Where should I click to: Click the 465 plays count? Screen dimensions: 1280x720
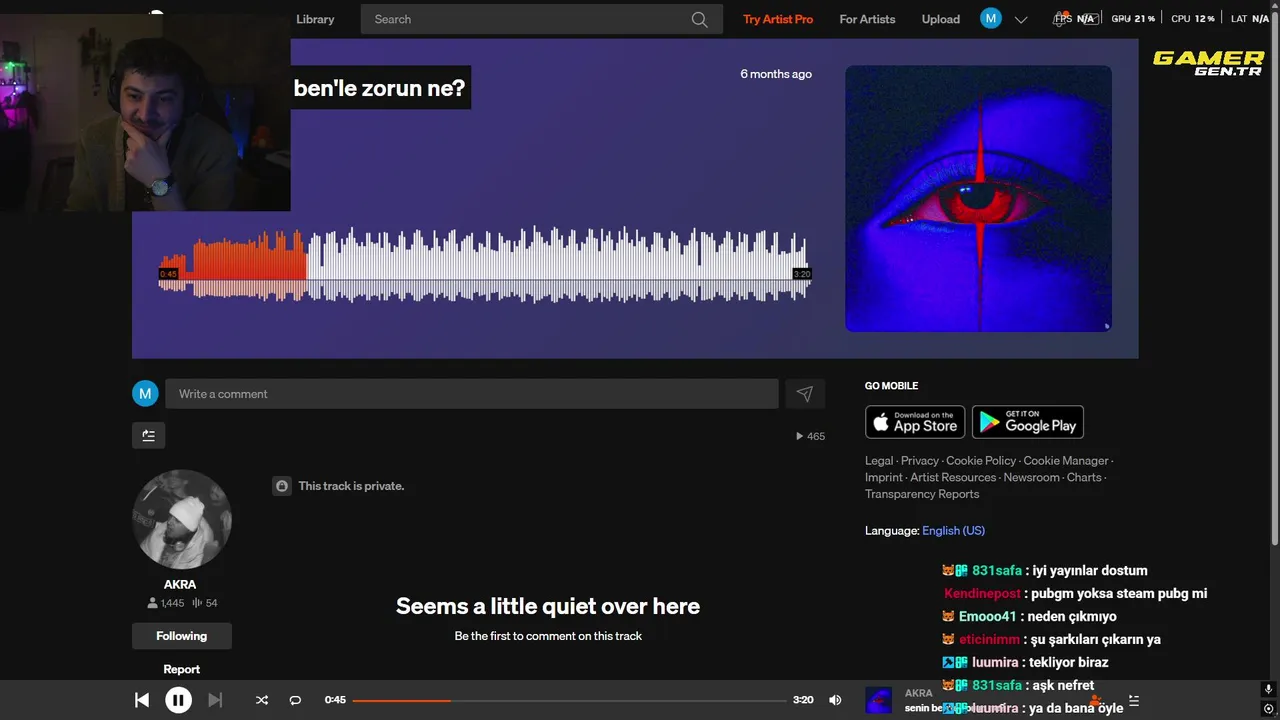point(810,436)
